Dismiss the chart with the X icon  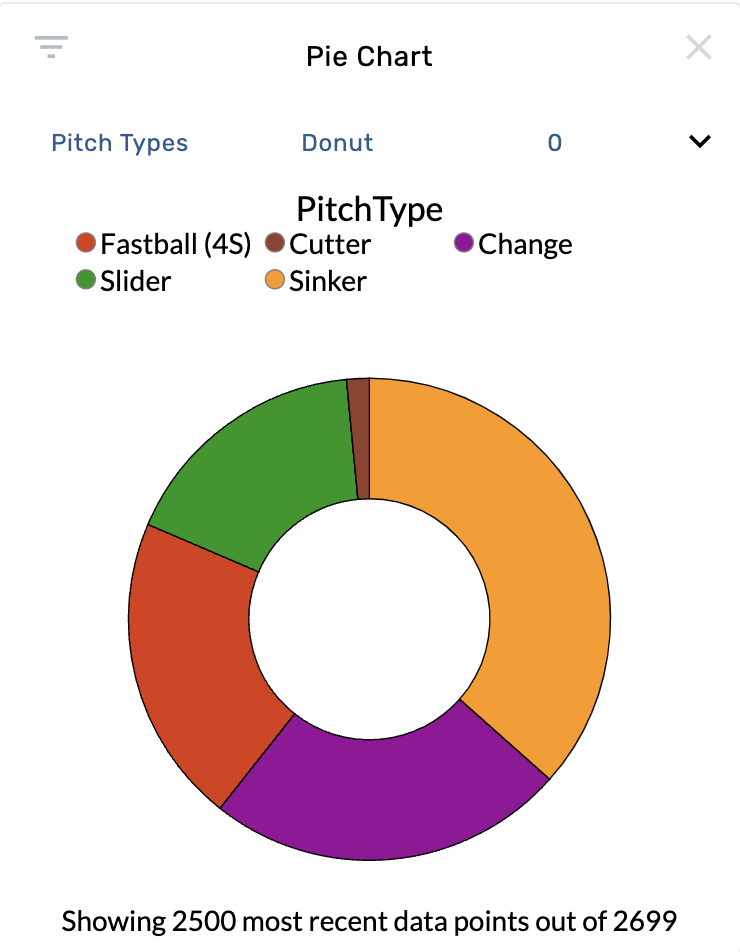click(x=699, y=47)
